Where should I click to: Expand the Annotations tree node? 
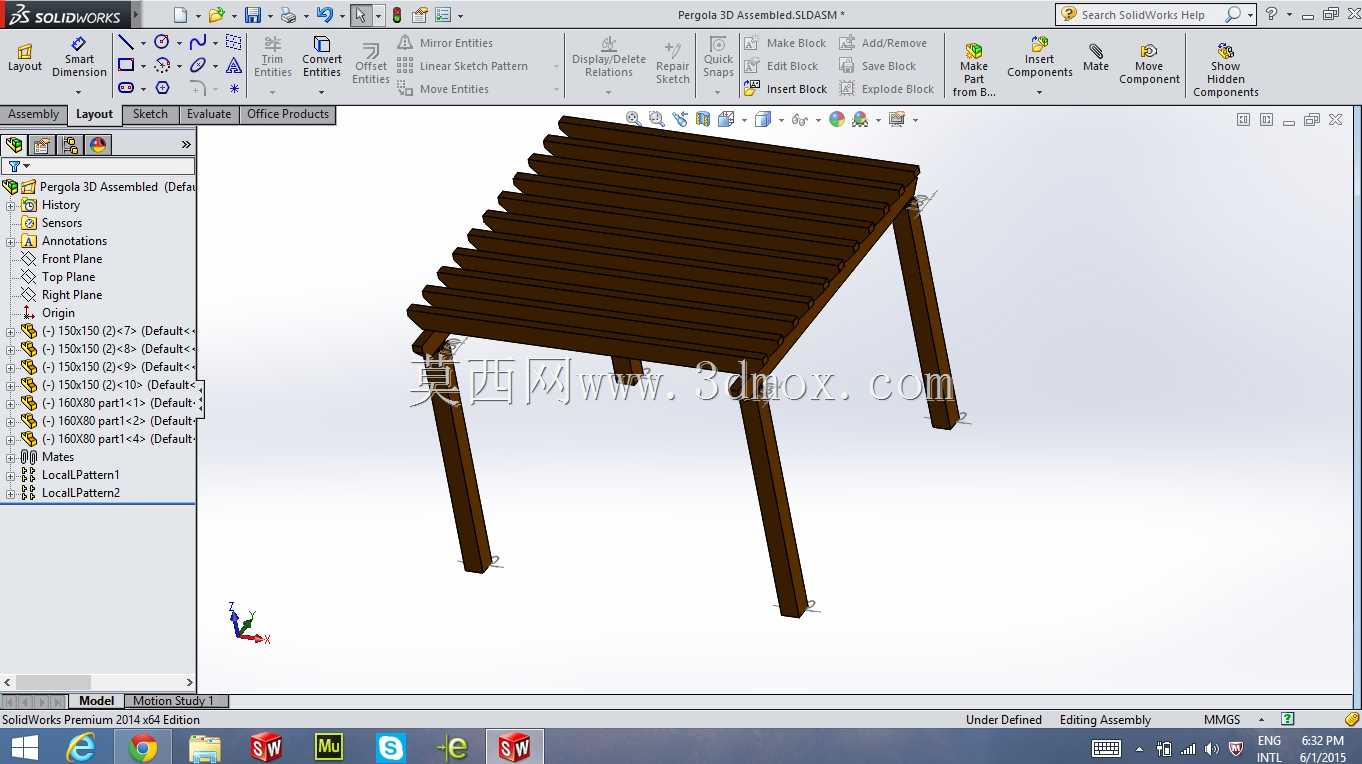pos(11,241)
